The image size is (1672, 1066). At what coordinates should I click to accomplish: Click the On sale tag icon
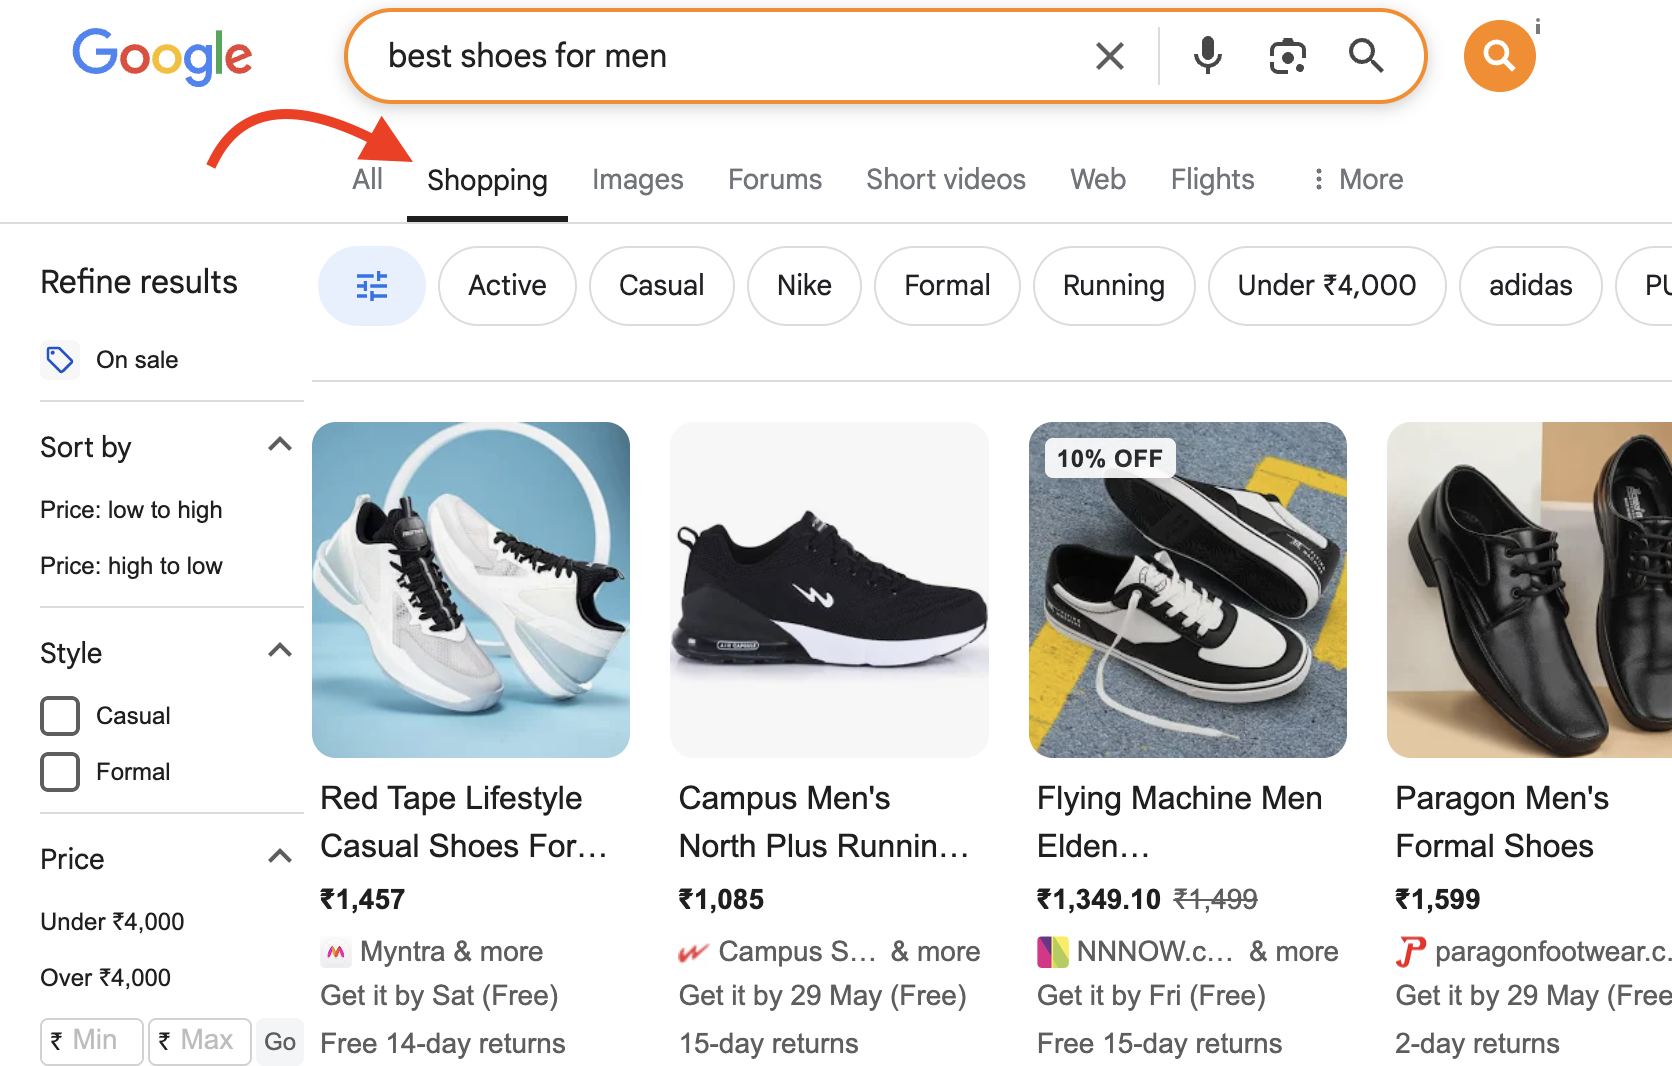60,360
